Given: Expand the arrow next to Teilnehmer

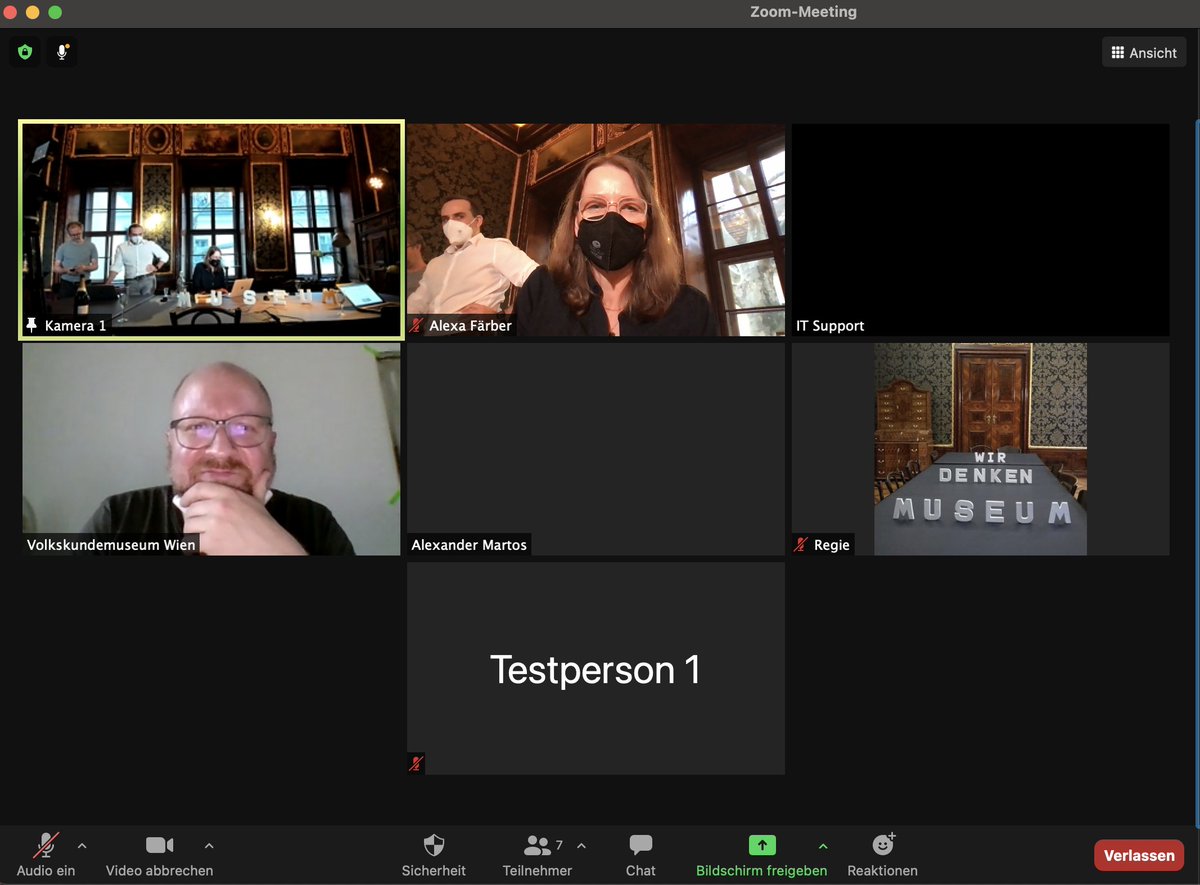Looking at the screenshot, I should click(x=581, y=846).
